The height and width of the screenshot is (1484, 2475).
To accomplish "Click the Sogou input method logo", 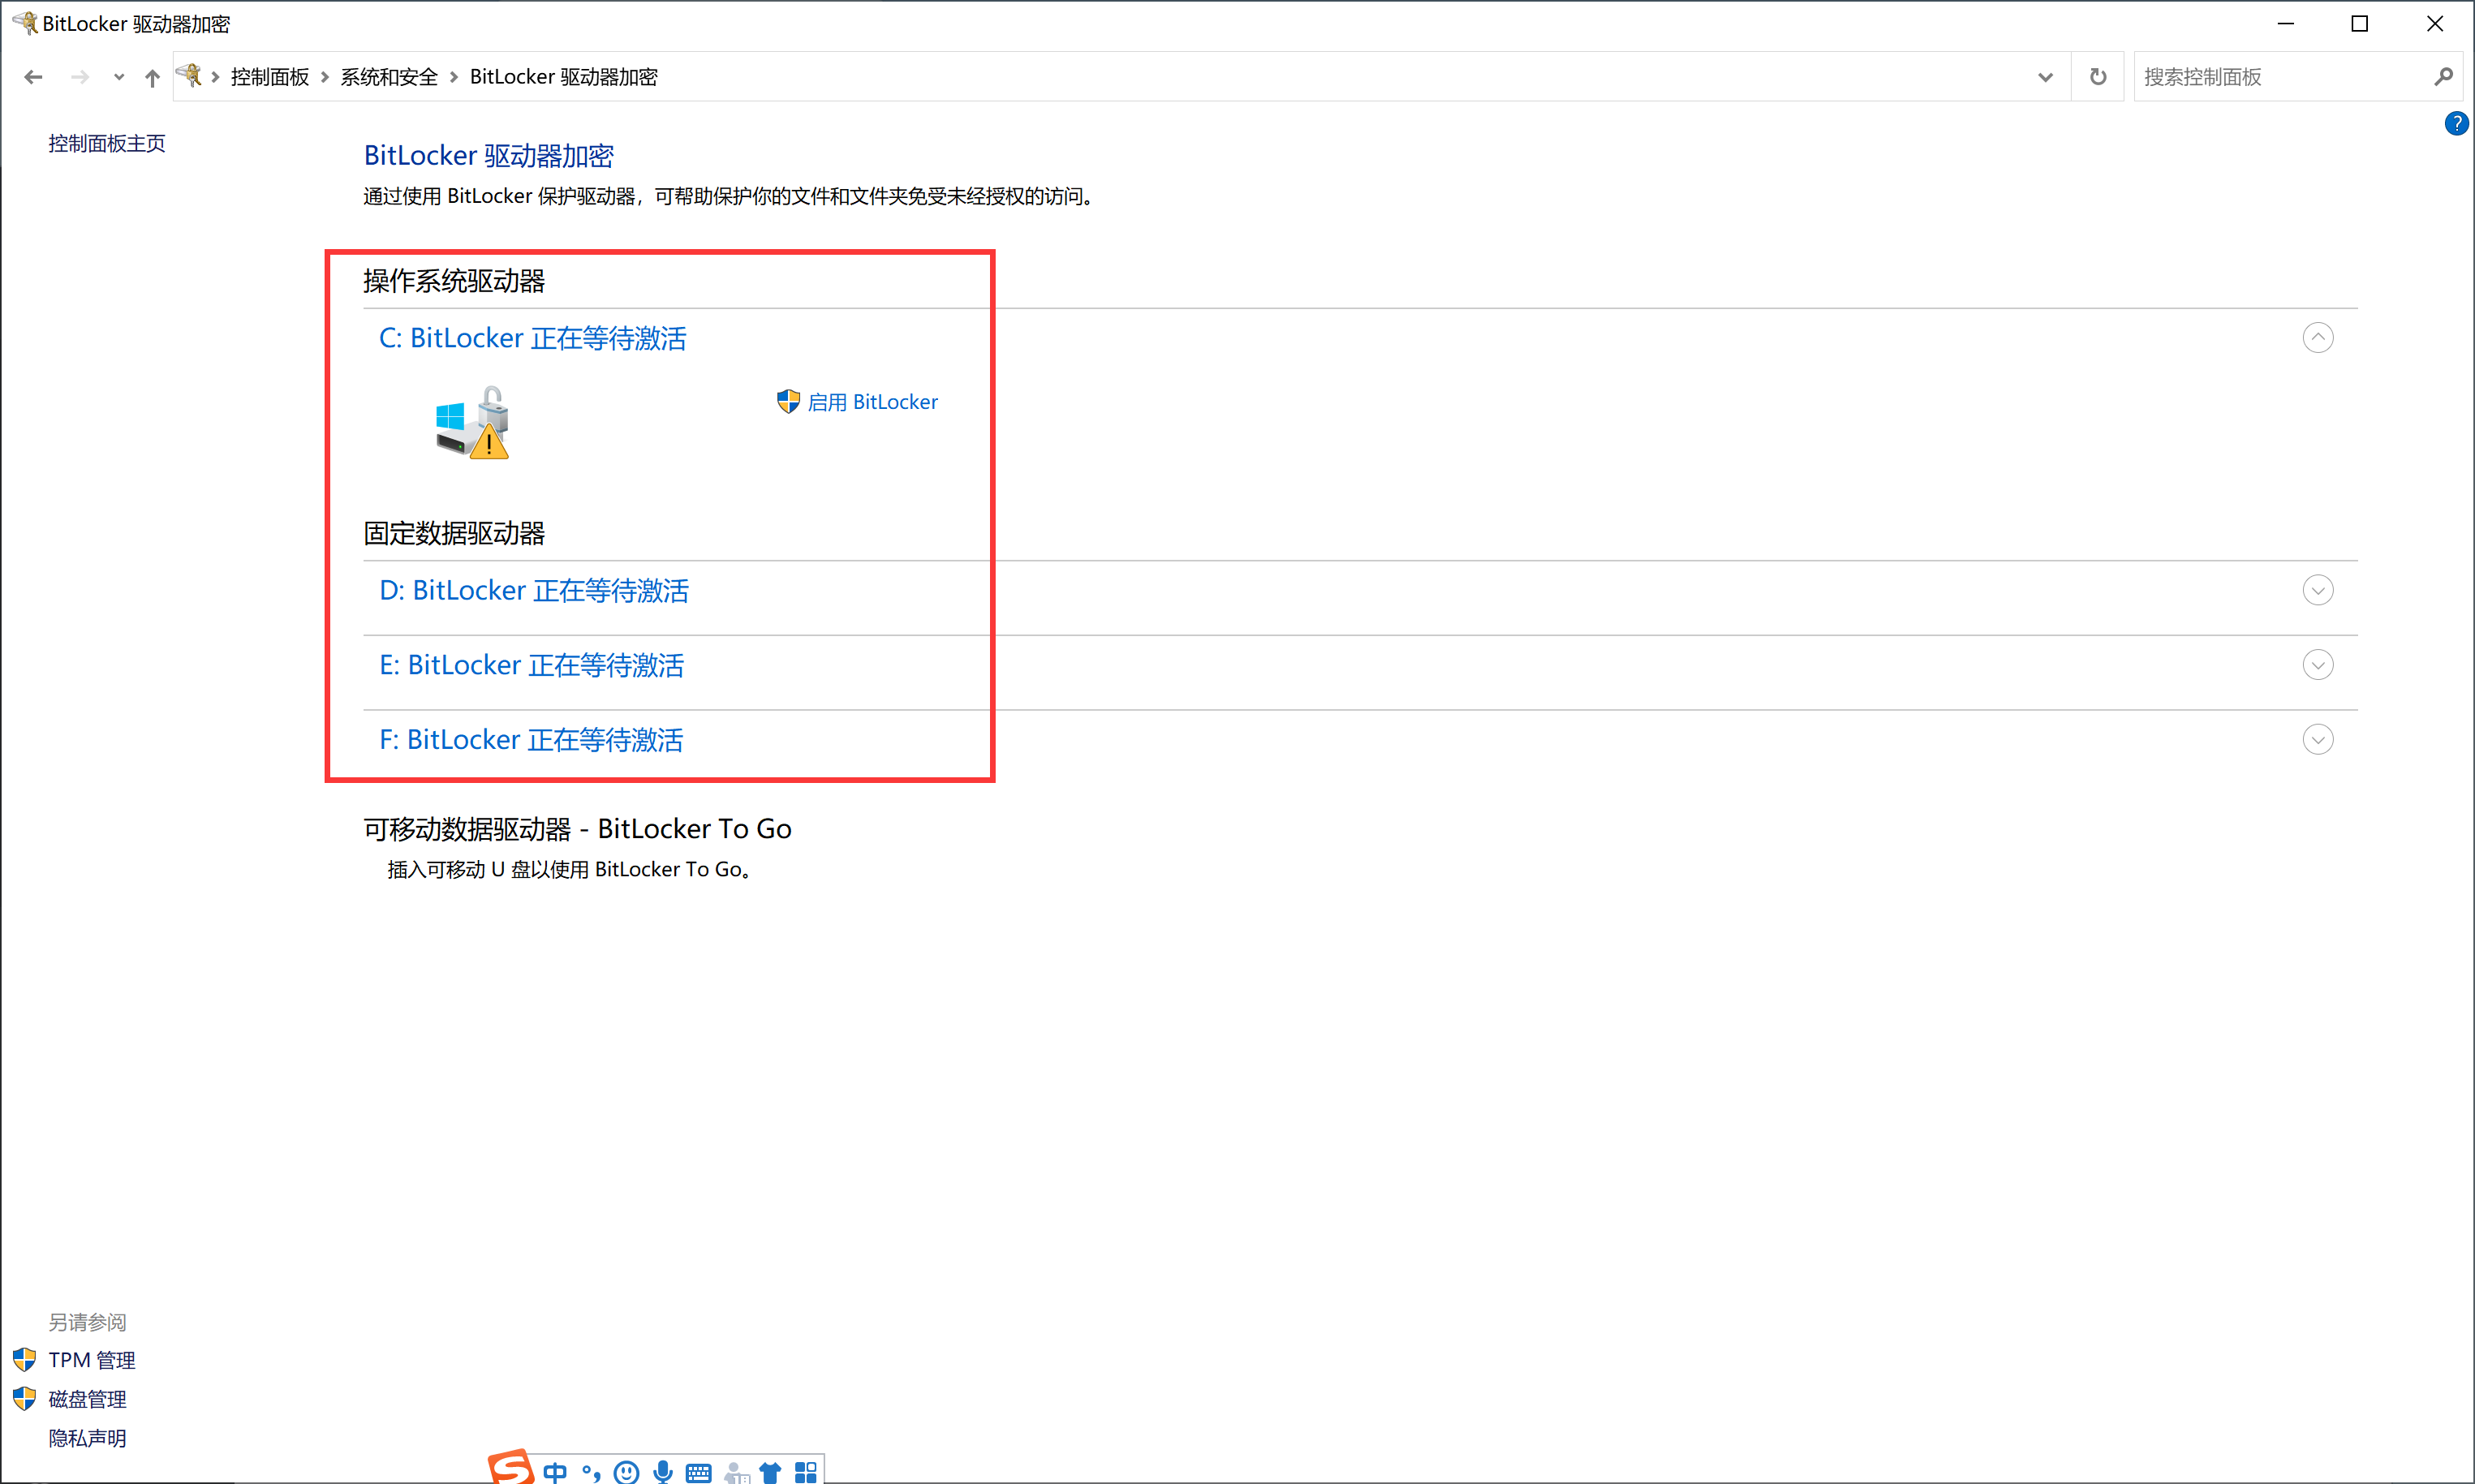I will (x=511, y=1468).
